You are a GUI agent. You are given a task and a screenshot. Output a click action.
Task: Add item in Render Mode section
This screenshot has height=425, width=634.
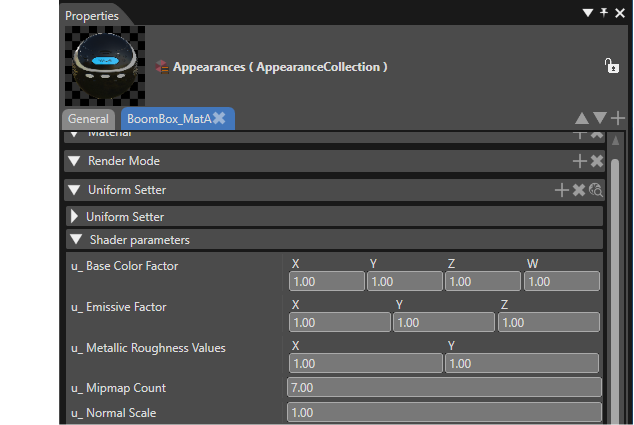[580, 161]
